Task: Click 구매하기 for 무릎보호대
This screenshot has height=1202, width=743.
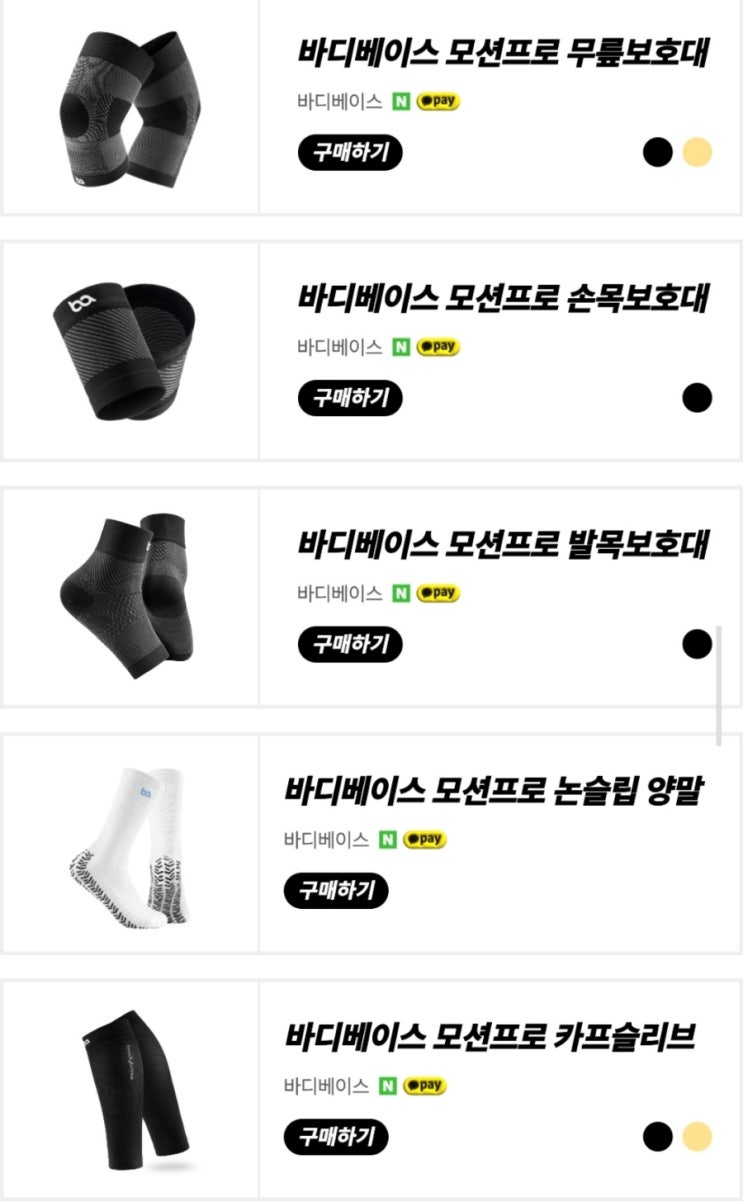Action: pyautogui.click(x=350, y=153)
